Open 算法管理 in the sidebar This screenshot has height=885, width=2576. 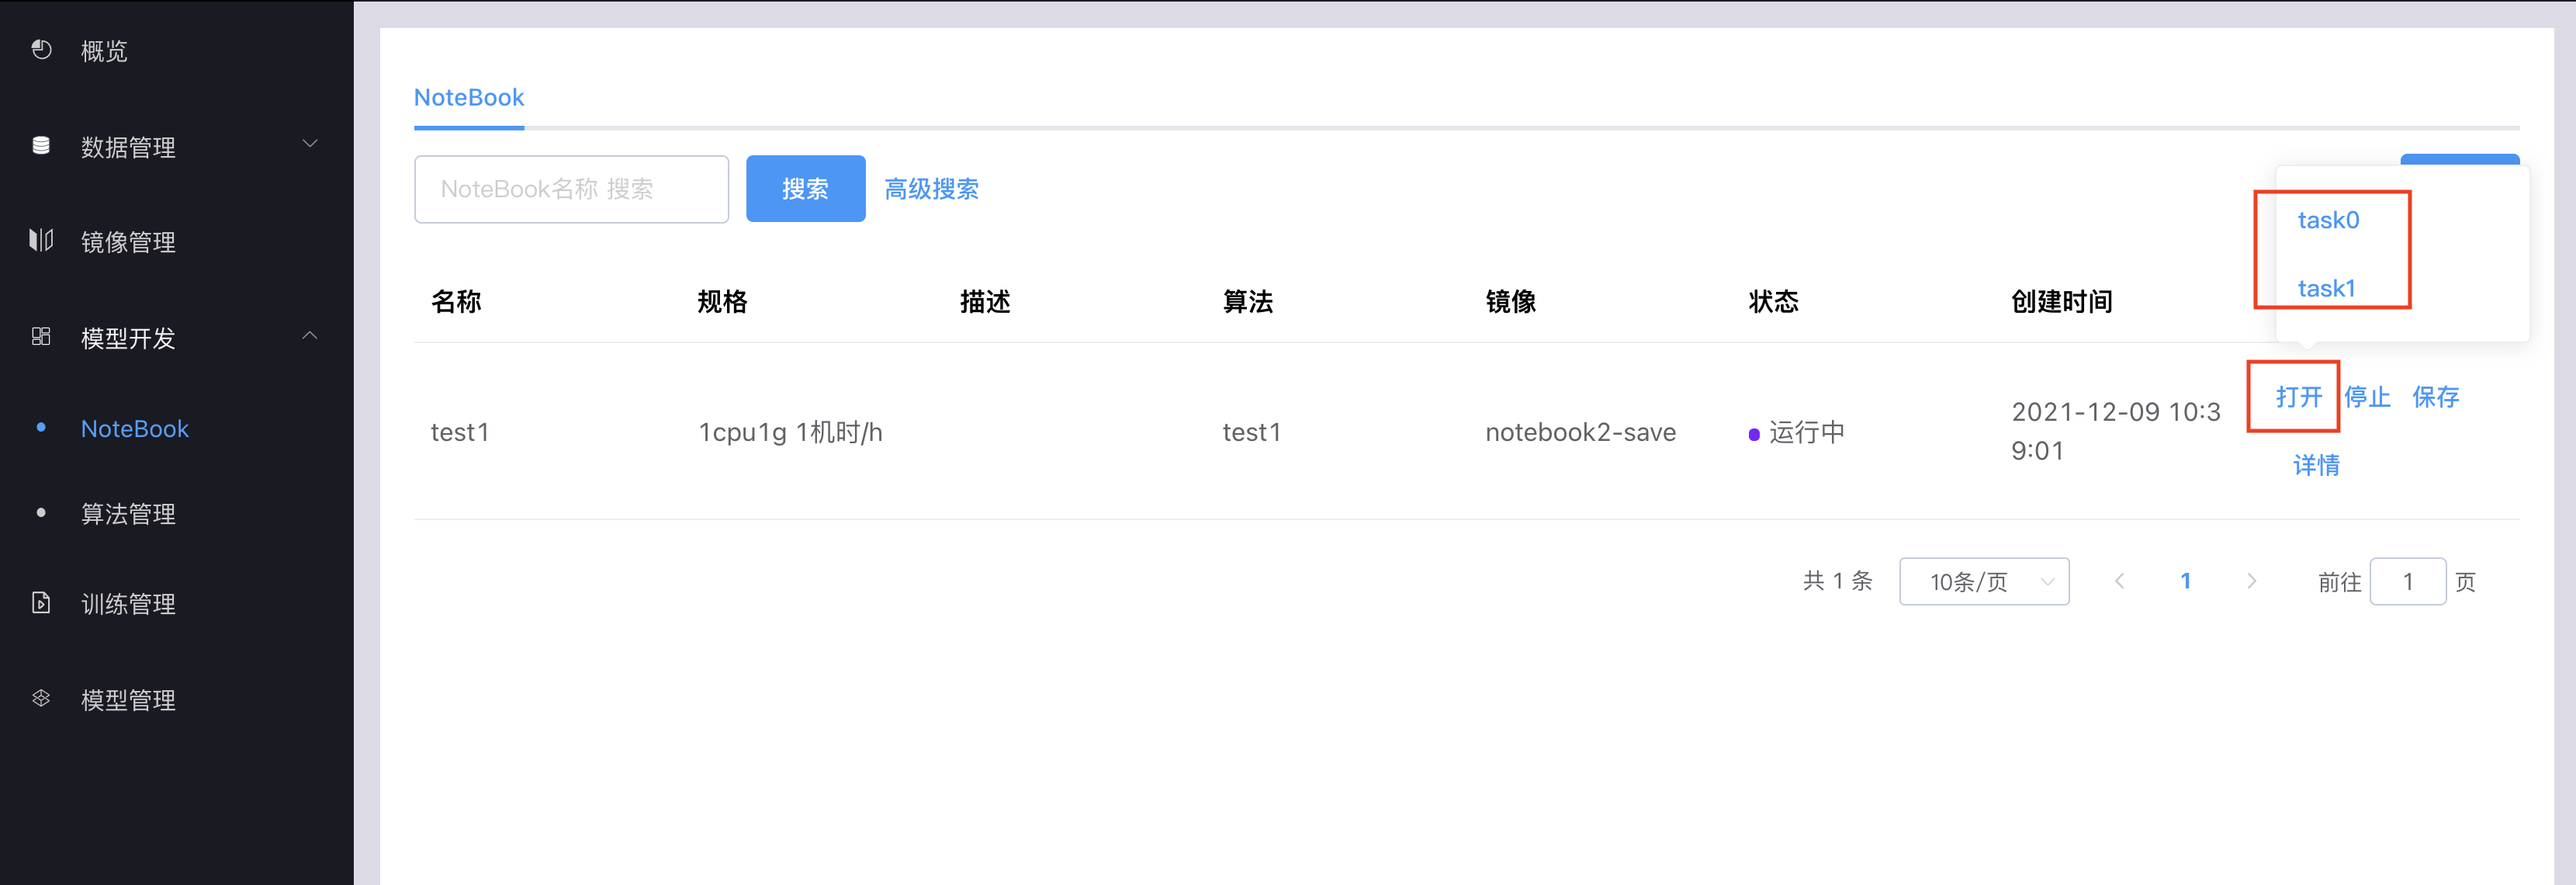click(128, 513)
